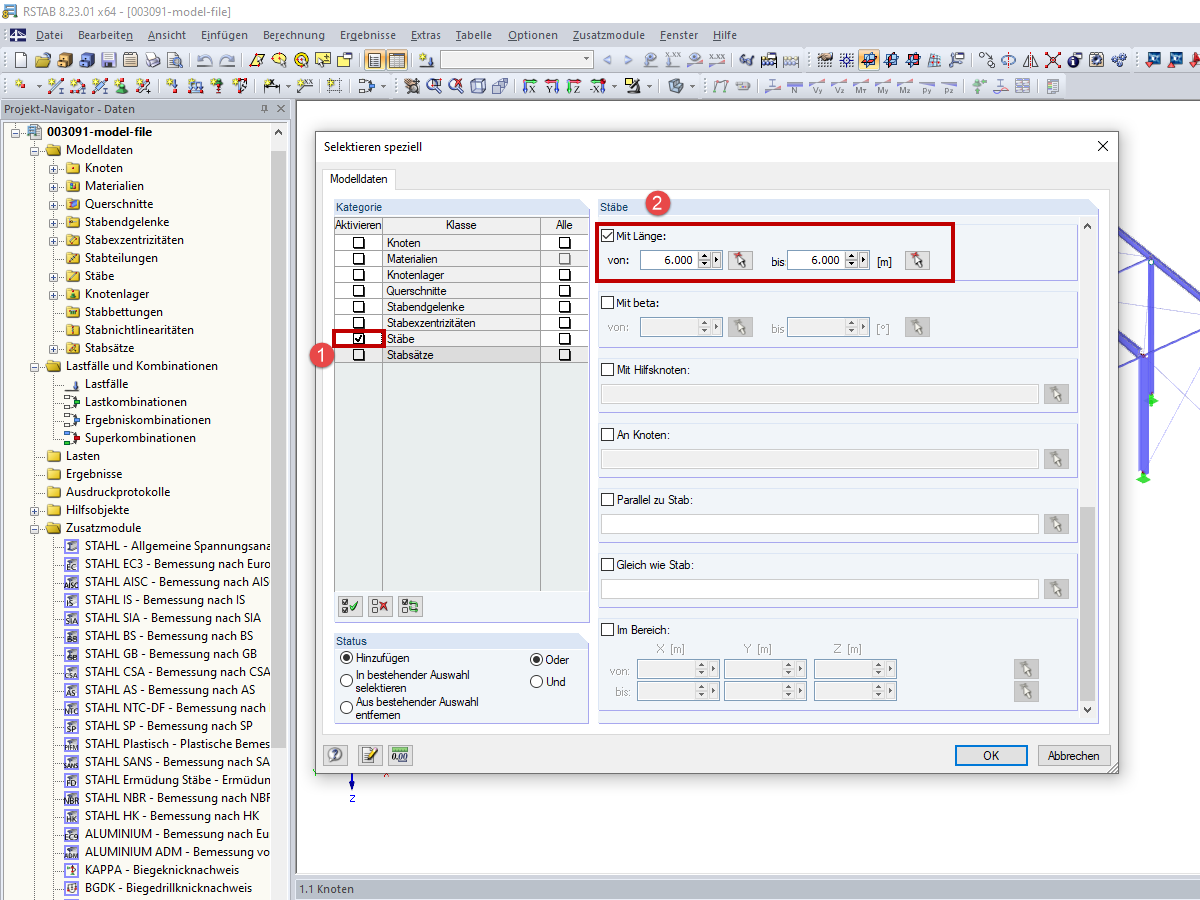1200x900 pixels.
Task: Open units settings via the 0.00 icon
Action: [x=400, y=755]
